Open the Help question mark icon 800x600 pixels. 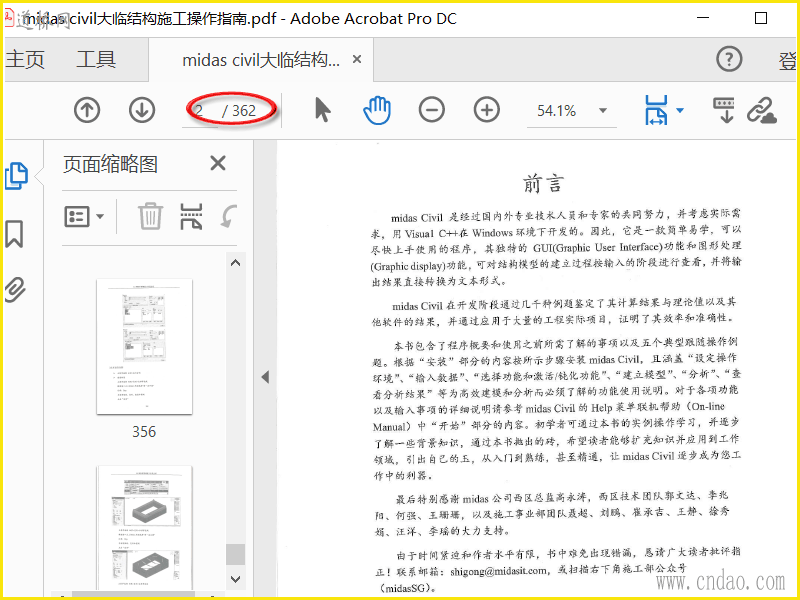(729, 60)
